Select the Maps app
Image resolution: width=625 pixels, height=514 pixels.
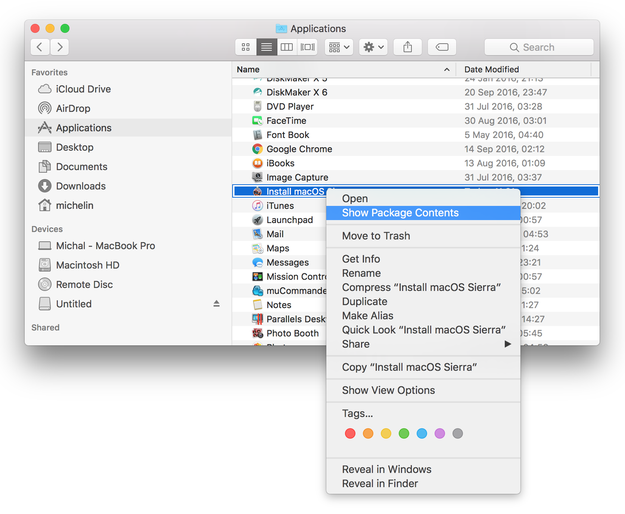(x=279, y=248)
